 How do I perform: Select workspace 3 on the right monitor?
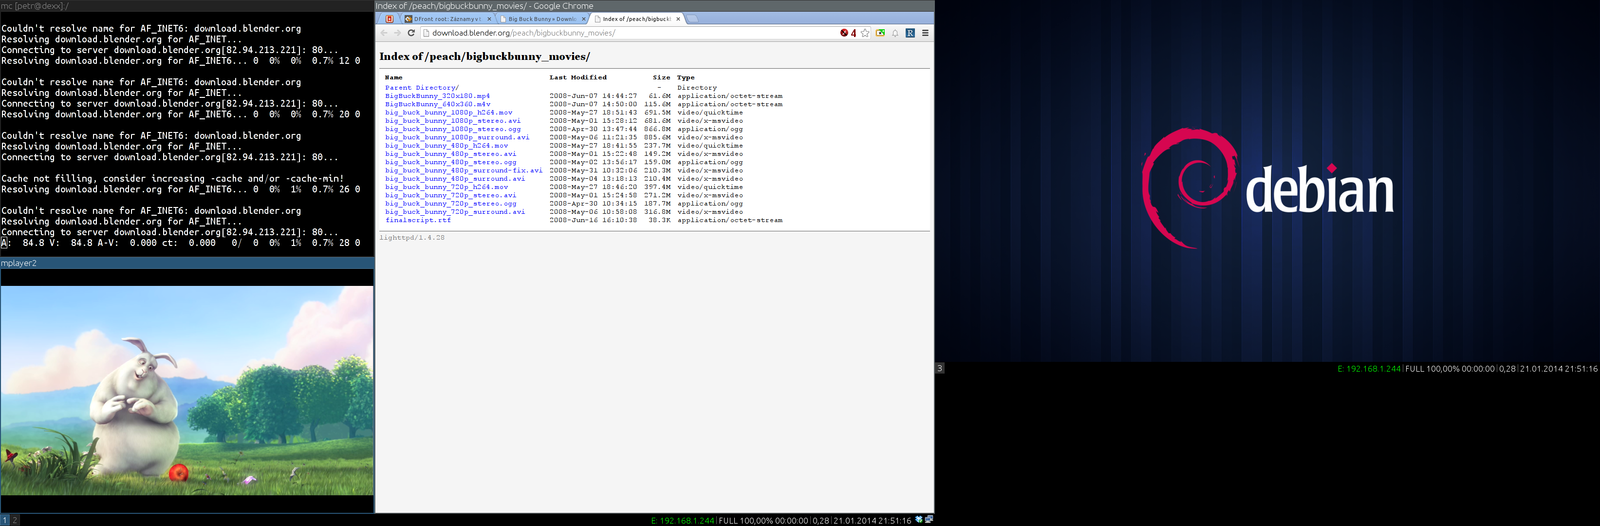pyautogui.click(x=939, y=369)
